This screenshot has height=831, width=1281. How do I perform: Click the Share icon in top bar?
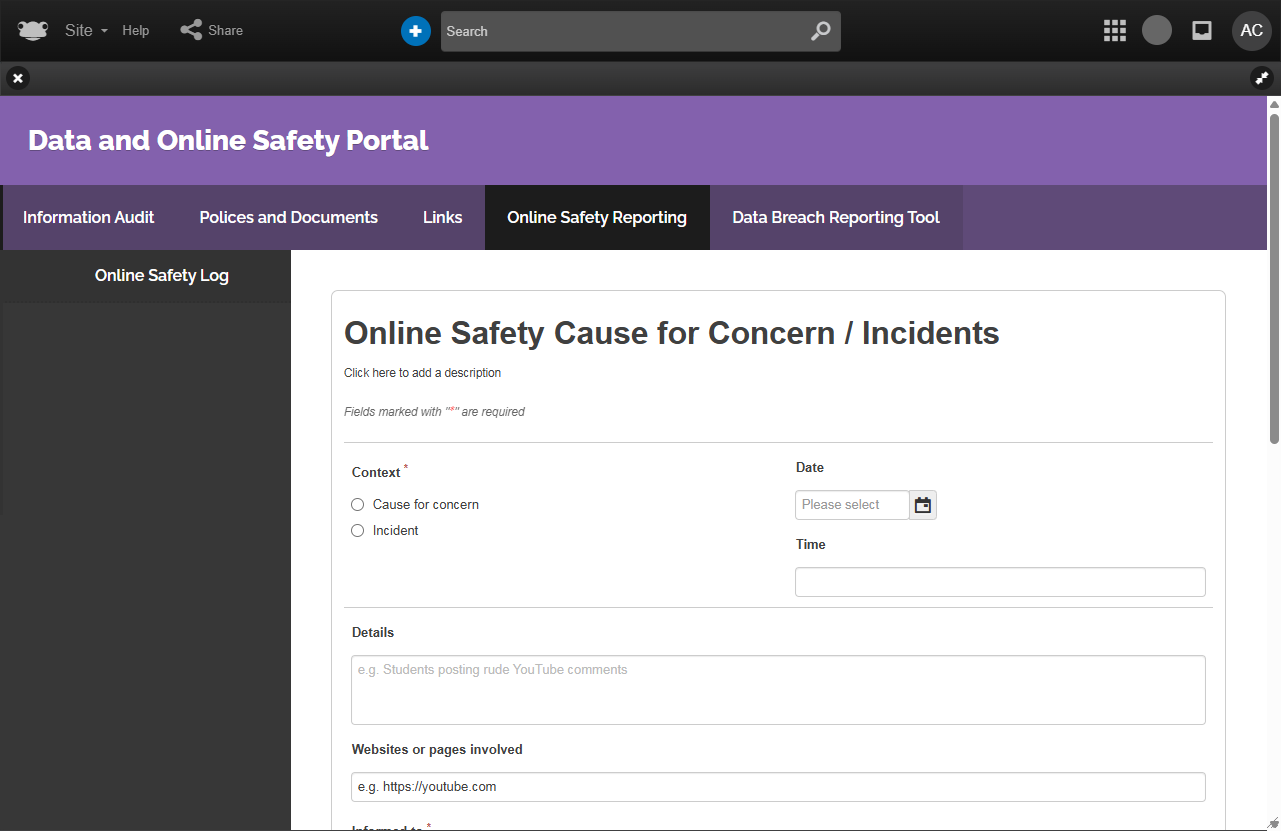pyautogui.click(x=191, y=30)
